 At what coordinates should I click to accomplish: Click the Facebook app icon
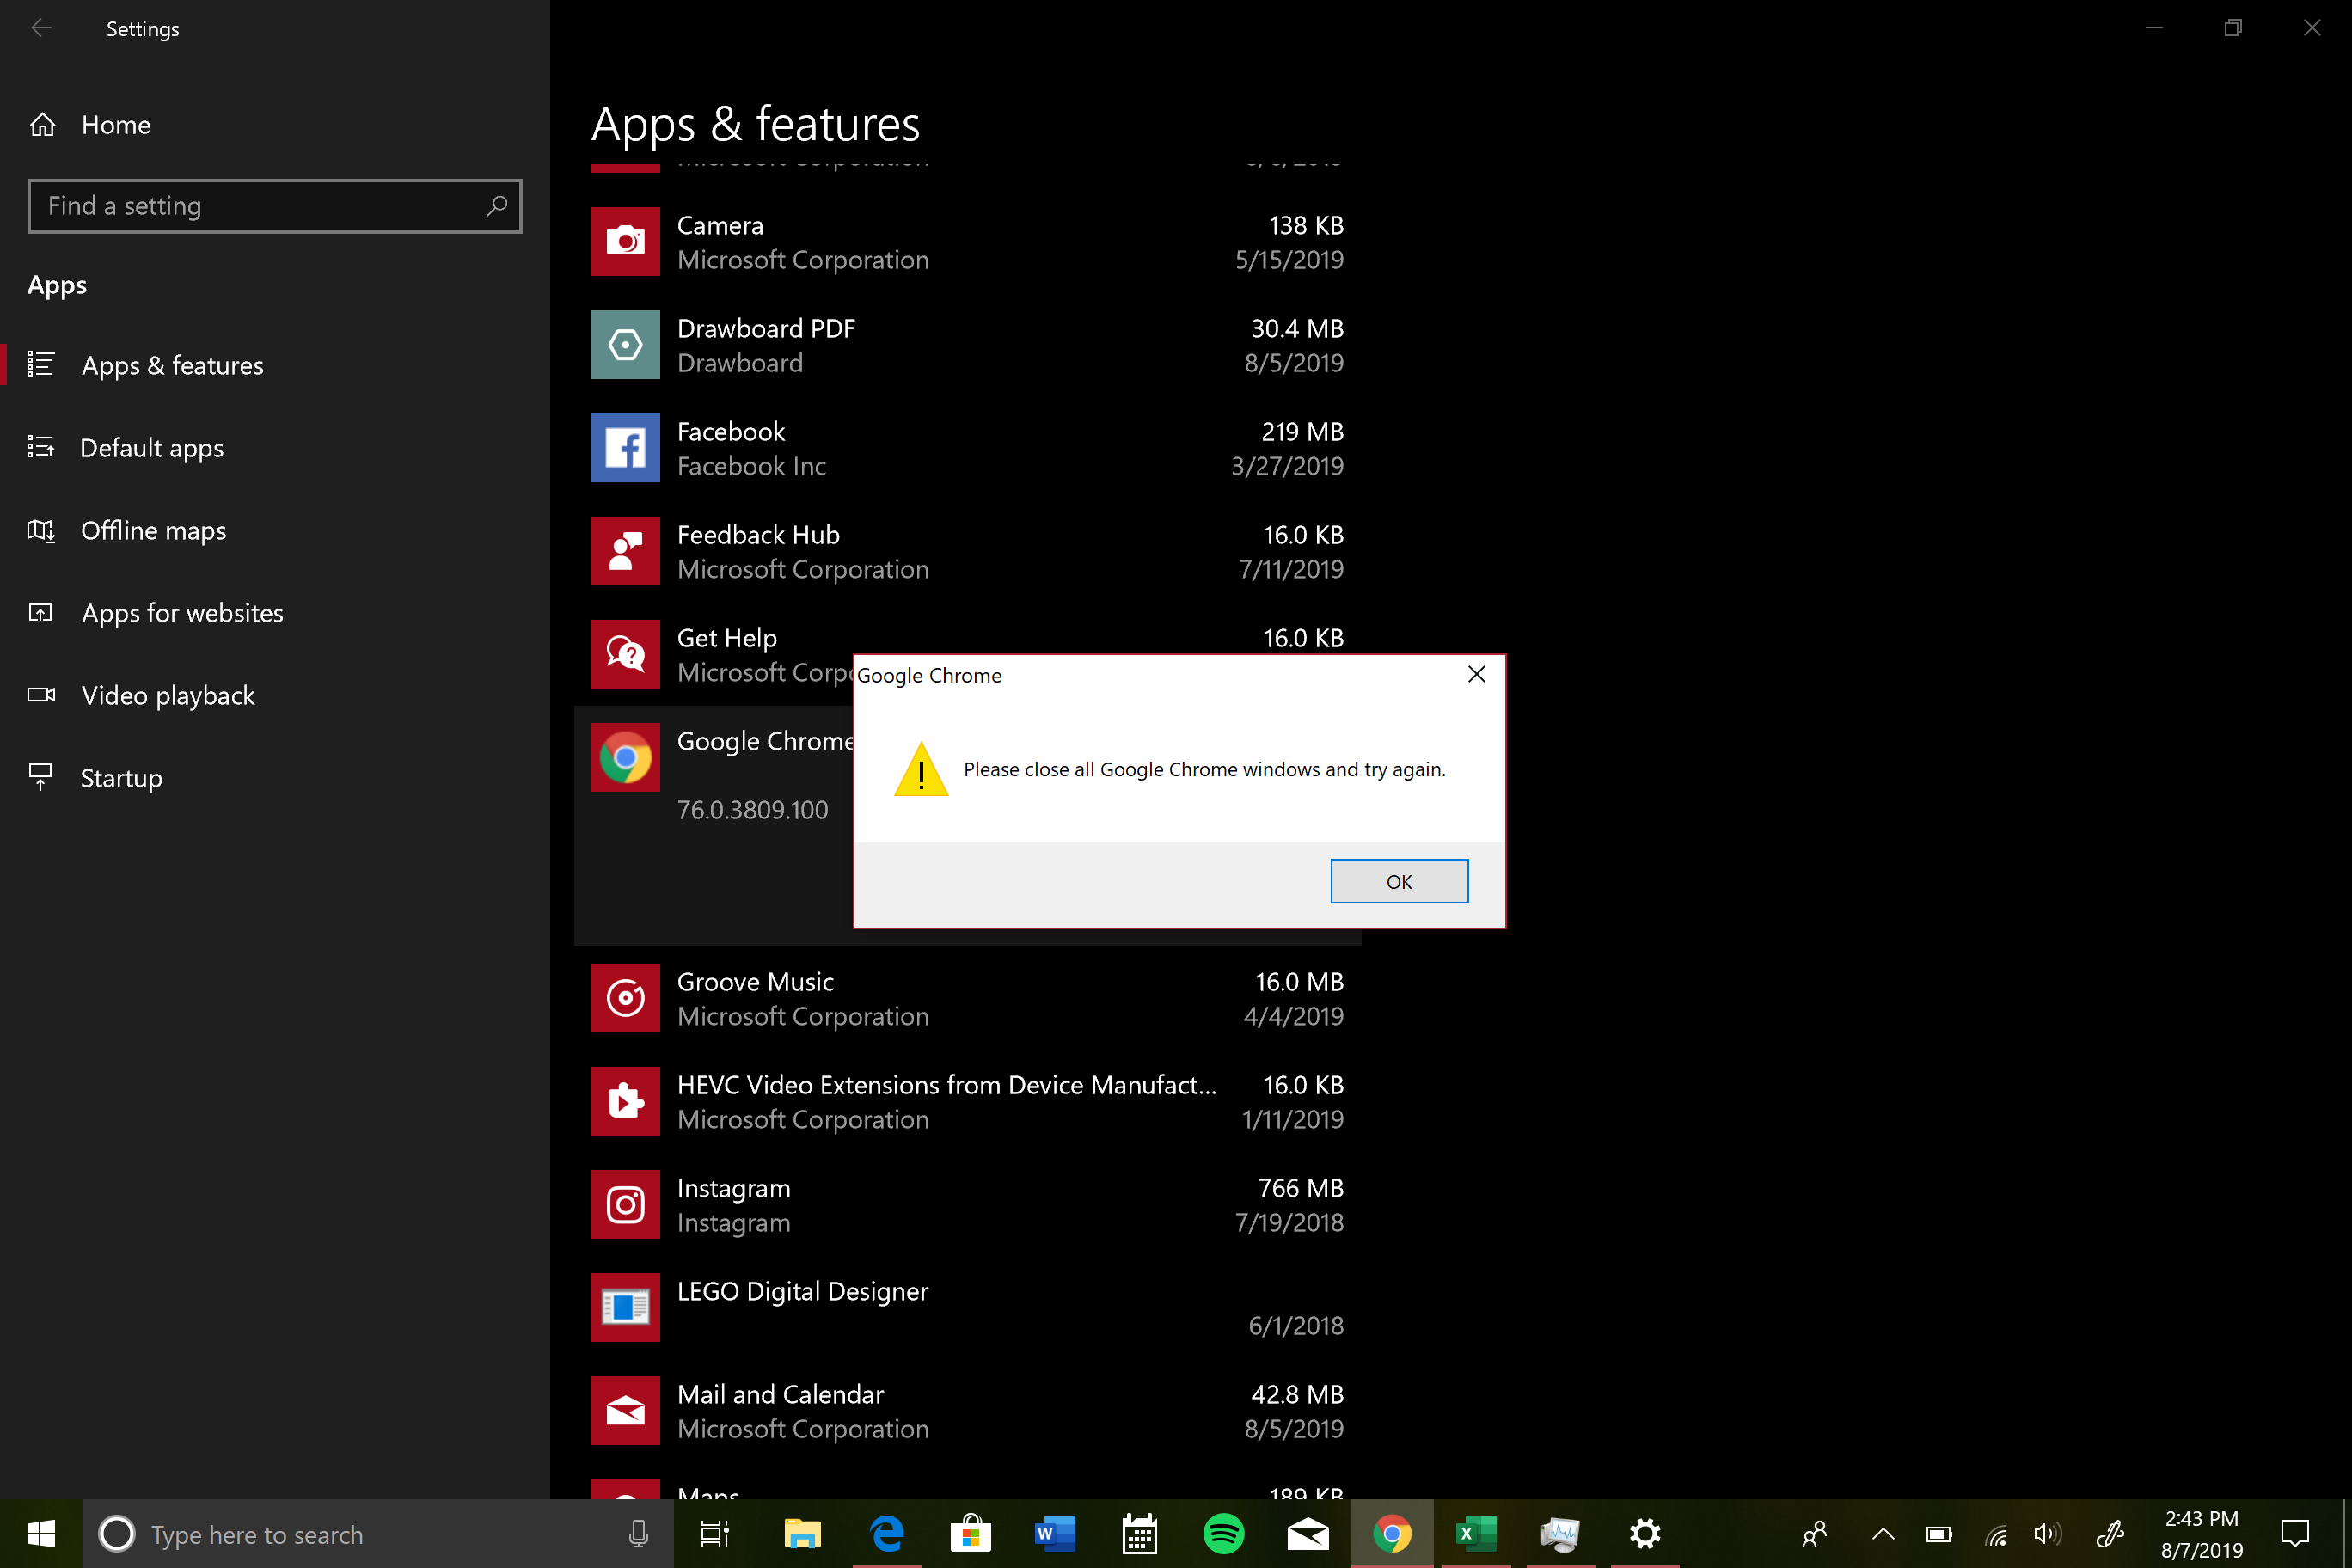[625, 447]
